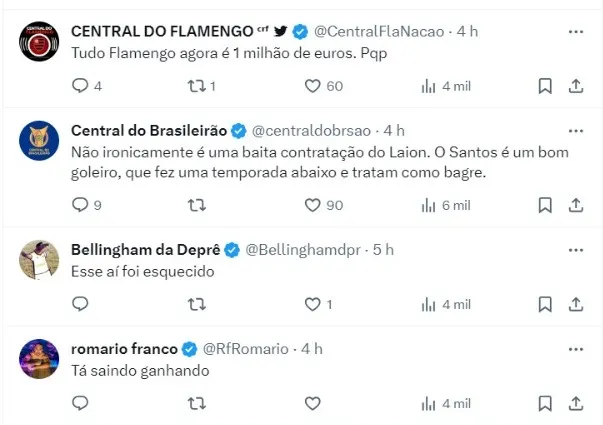Reply to romario franco's tweet
The width and height of the screenshot is (603, 425).
(82, 403)
